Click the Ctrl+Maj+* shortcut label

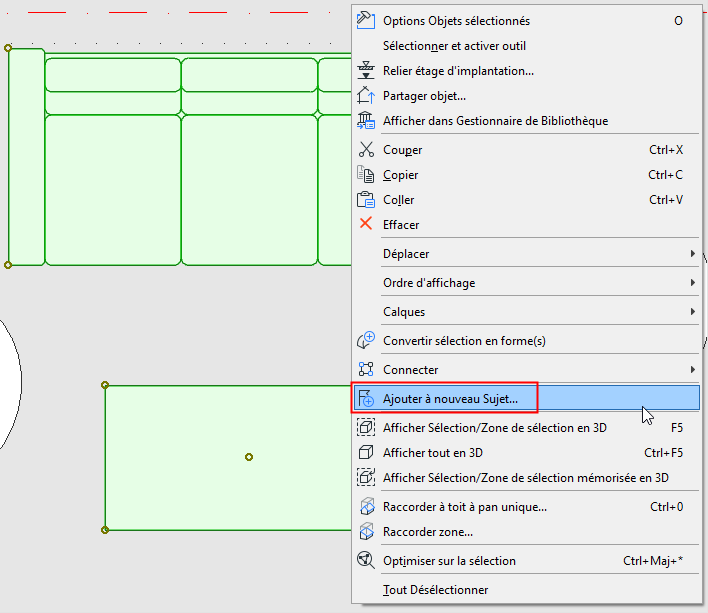pos(653,561)
